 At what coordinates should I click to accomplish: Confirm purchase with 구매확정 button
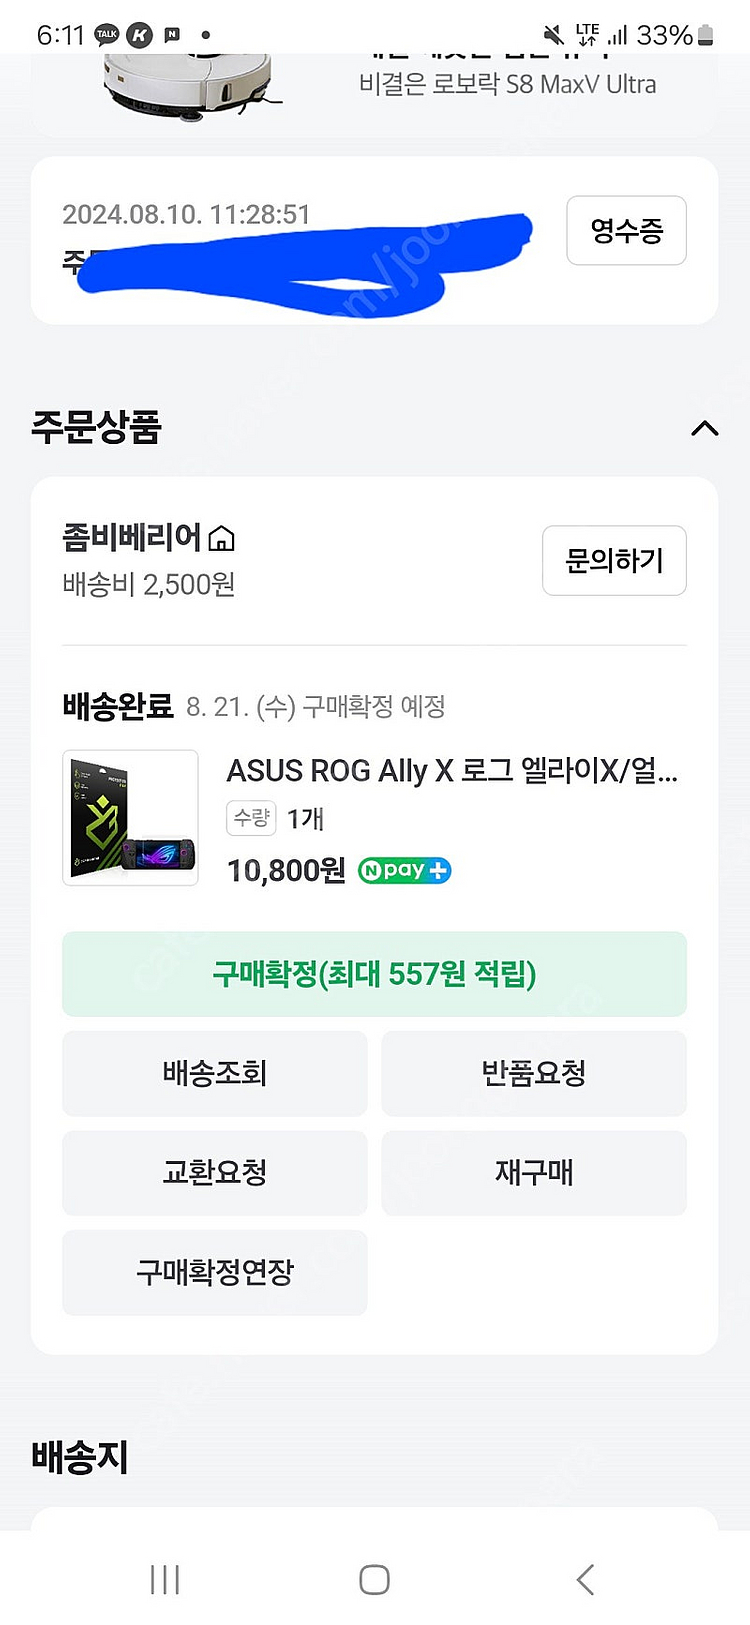[374, 974]
